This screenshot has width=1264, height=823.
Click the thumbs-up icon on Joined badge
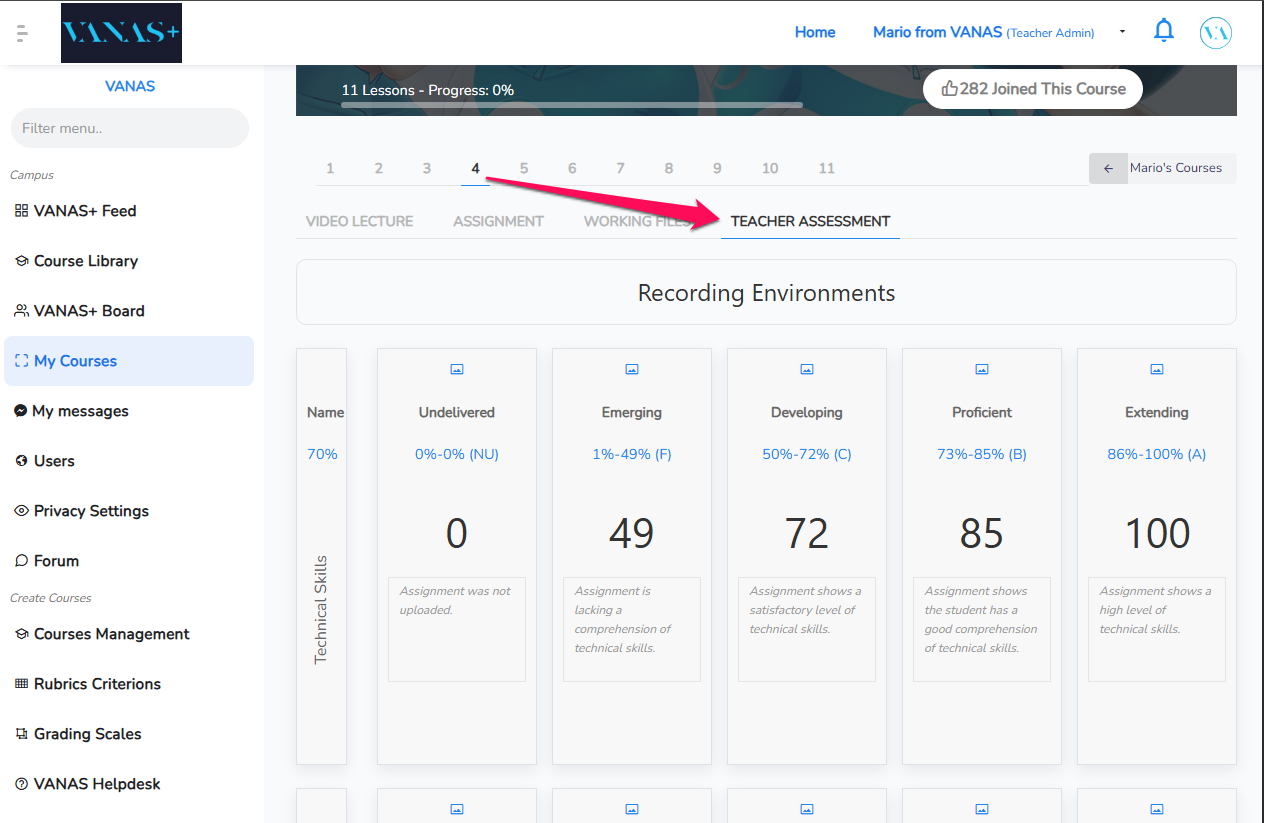[x=949, y=89]
